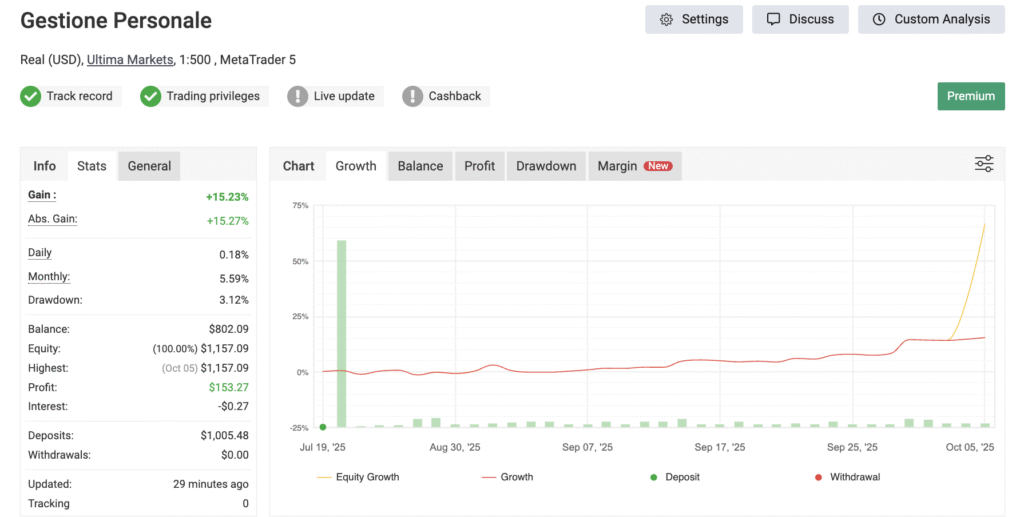1024x517 pixels.
Task: Switch to the Balance chart tab
Action: click(x=420, y=166)
